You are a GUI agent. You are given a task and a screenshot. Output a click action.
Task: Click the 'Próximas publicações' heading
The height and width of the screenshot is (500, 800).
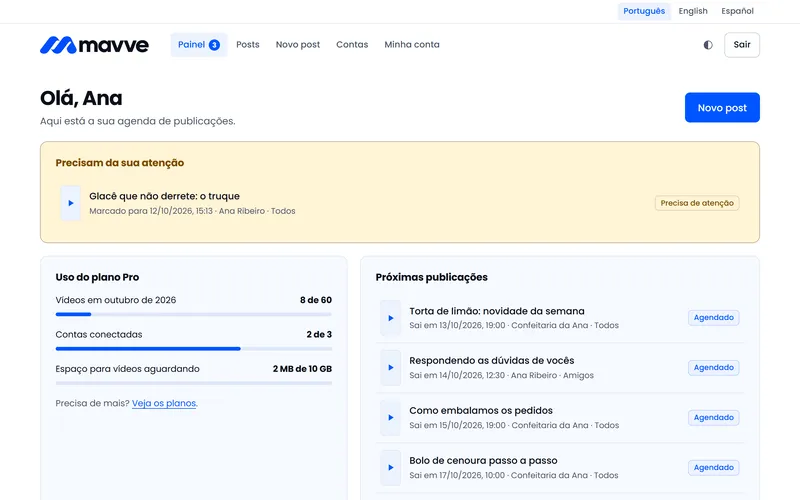[432, 278]
